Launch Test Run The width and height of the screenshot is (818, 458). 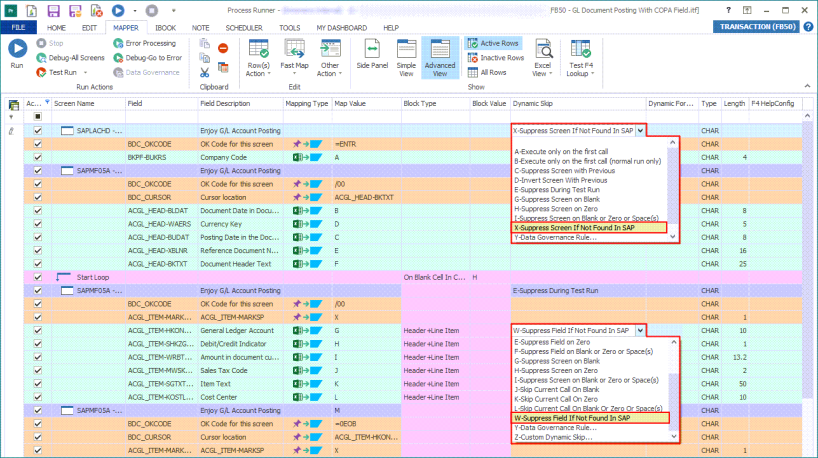pos(57,73)
